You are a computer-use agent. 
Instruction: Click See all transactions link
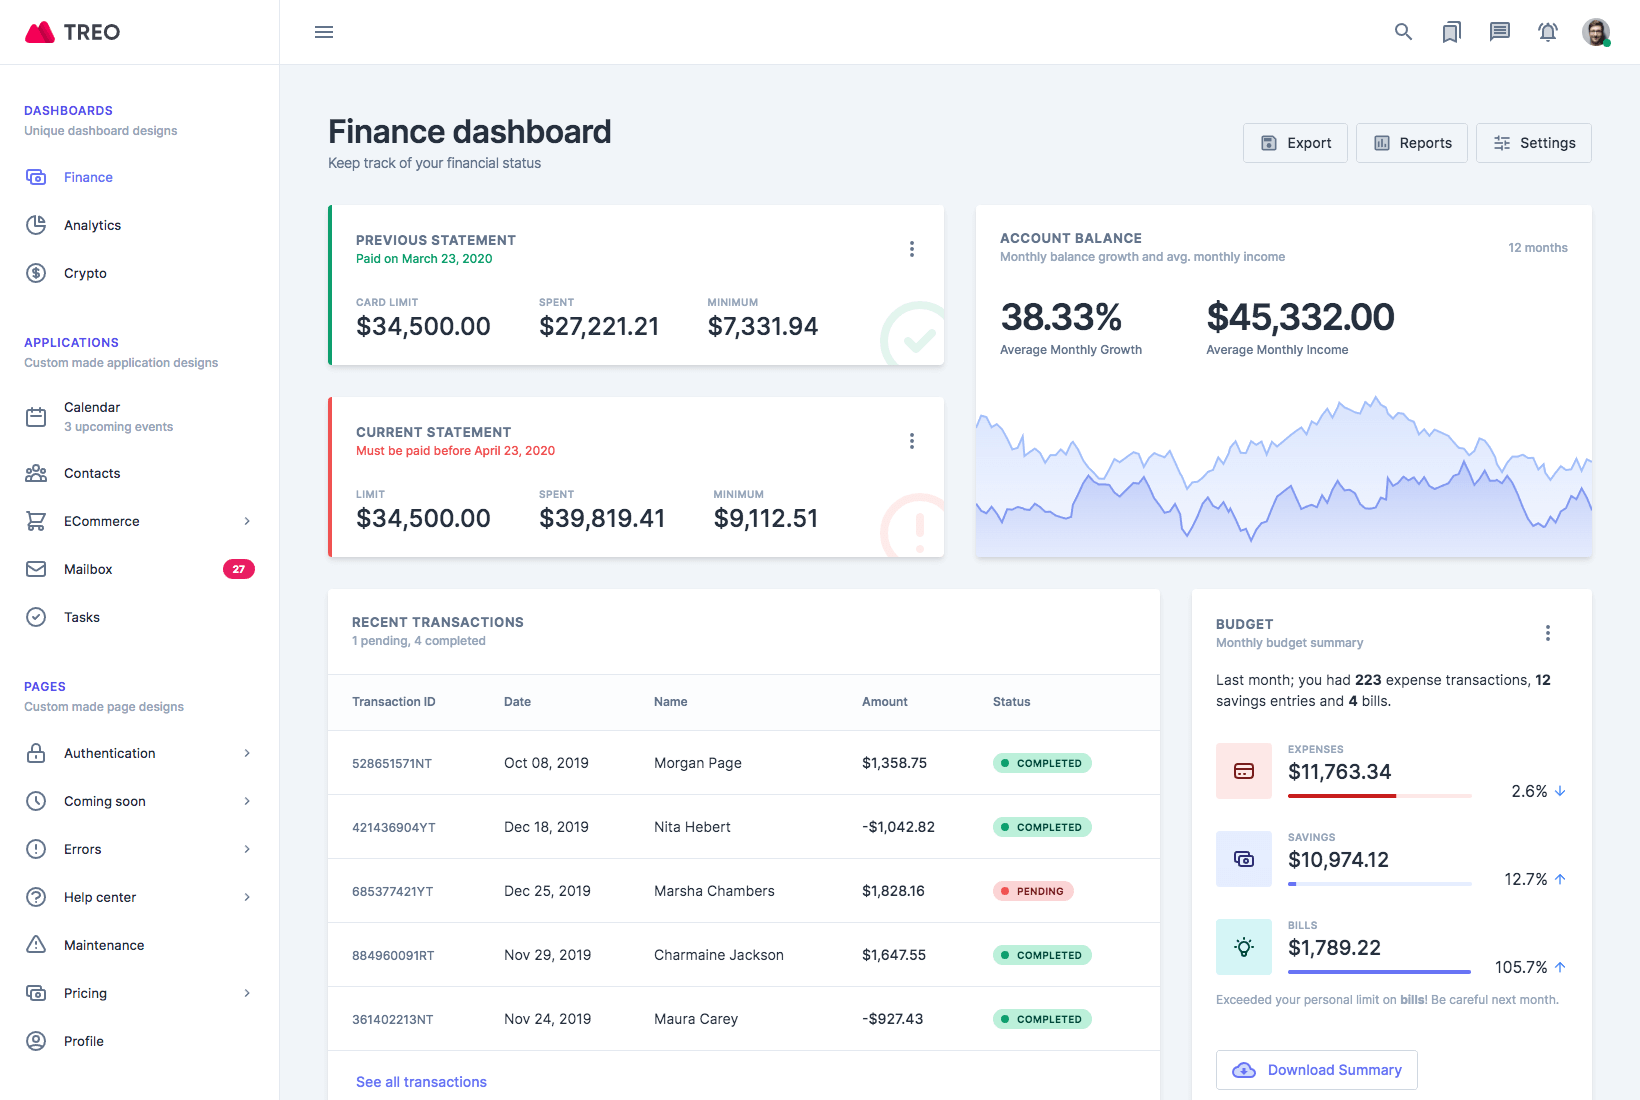(x=421, y=1082)
